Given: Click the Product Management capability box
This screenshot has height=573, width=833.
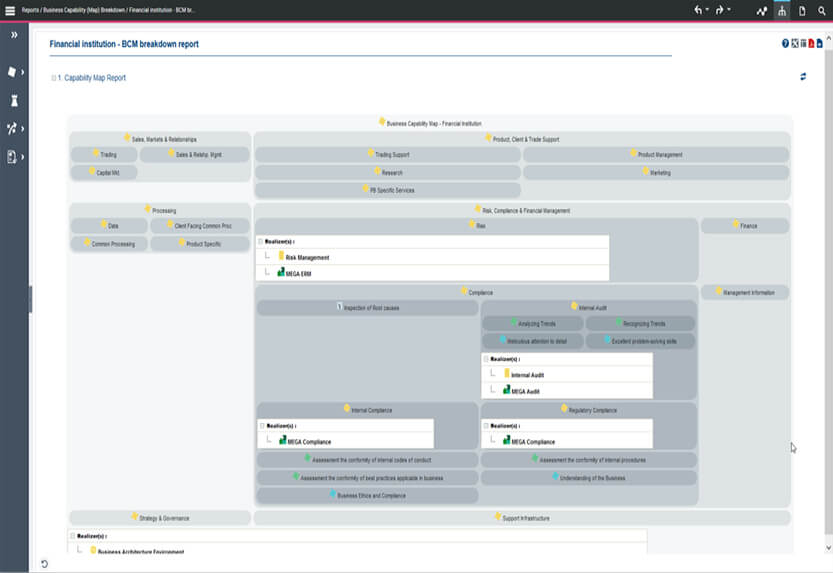Looking at the screenshot, I should click(656, 155).
